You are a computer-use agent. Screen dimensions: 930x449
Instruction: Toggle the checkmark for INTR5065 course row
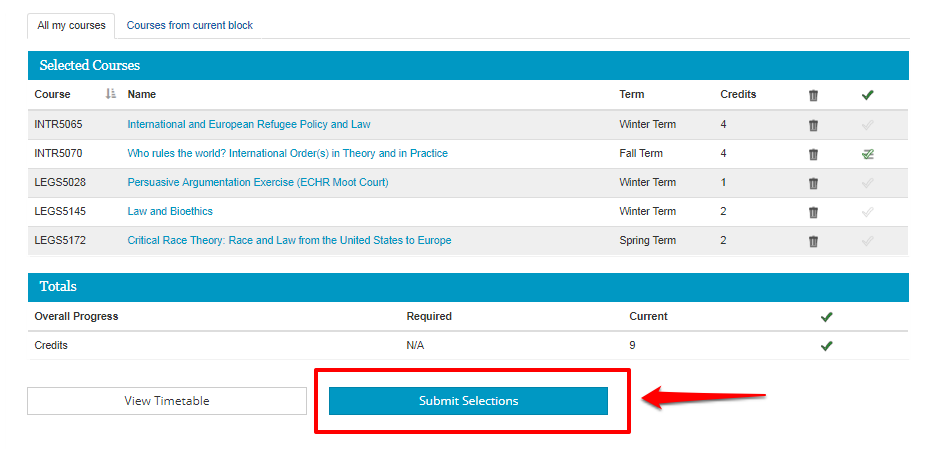pos(867,125)
